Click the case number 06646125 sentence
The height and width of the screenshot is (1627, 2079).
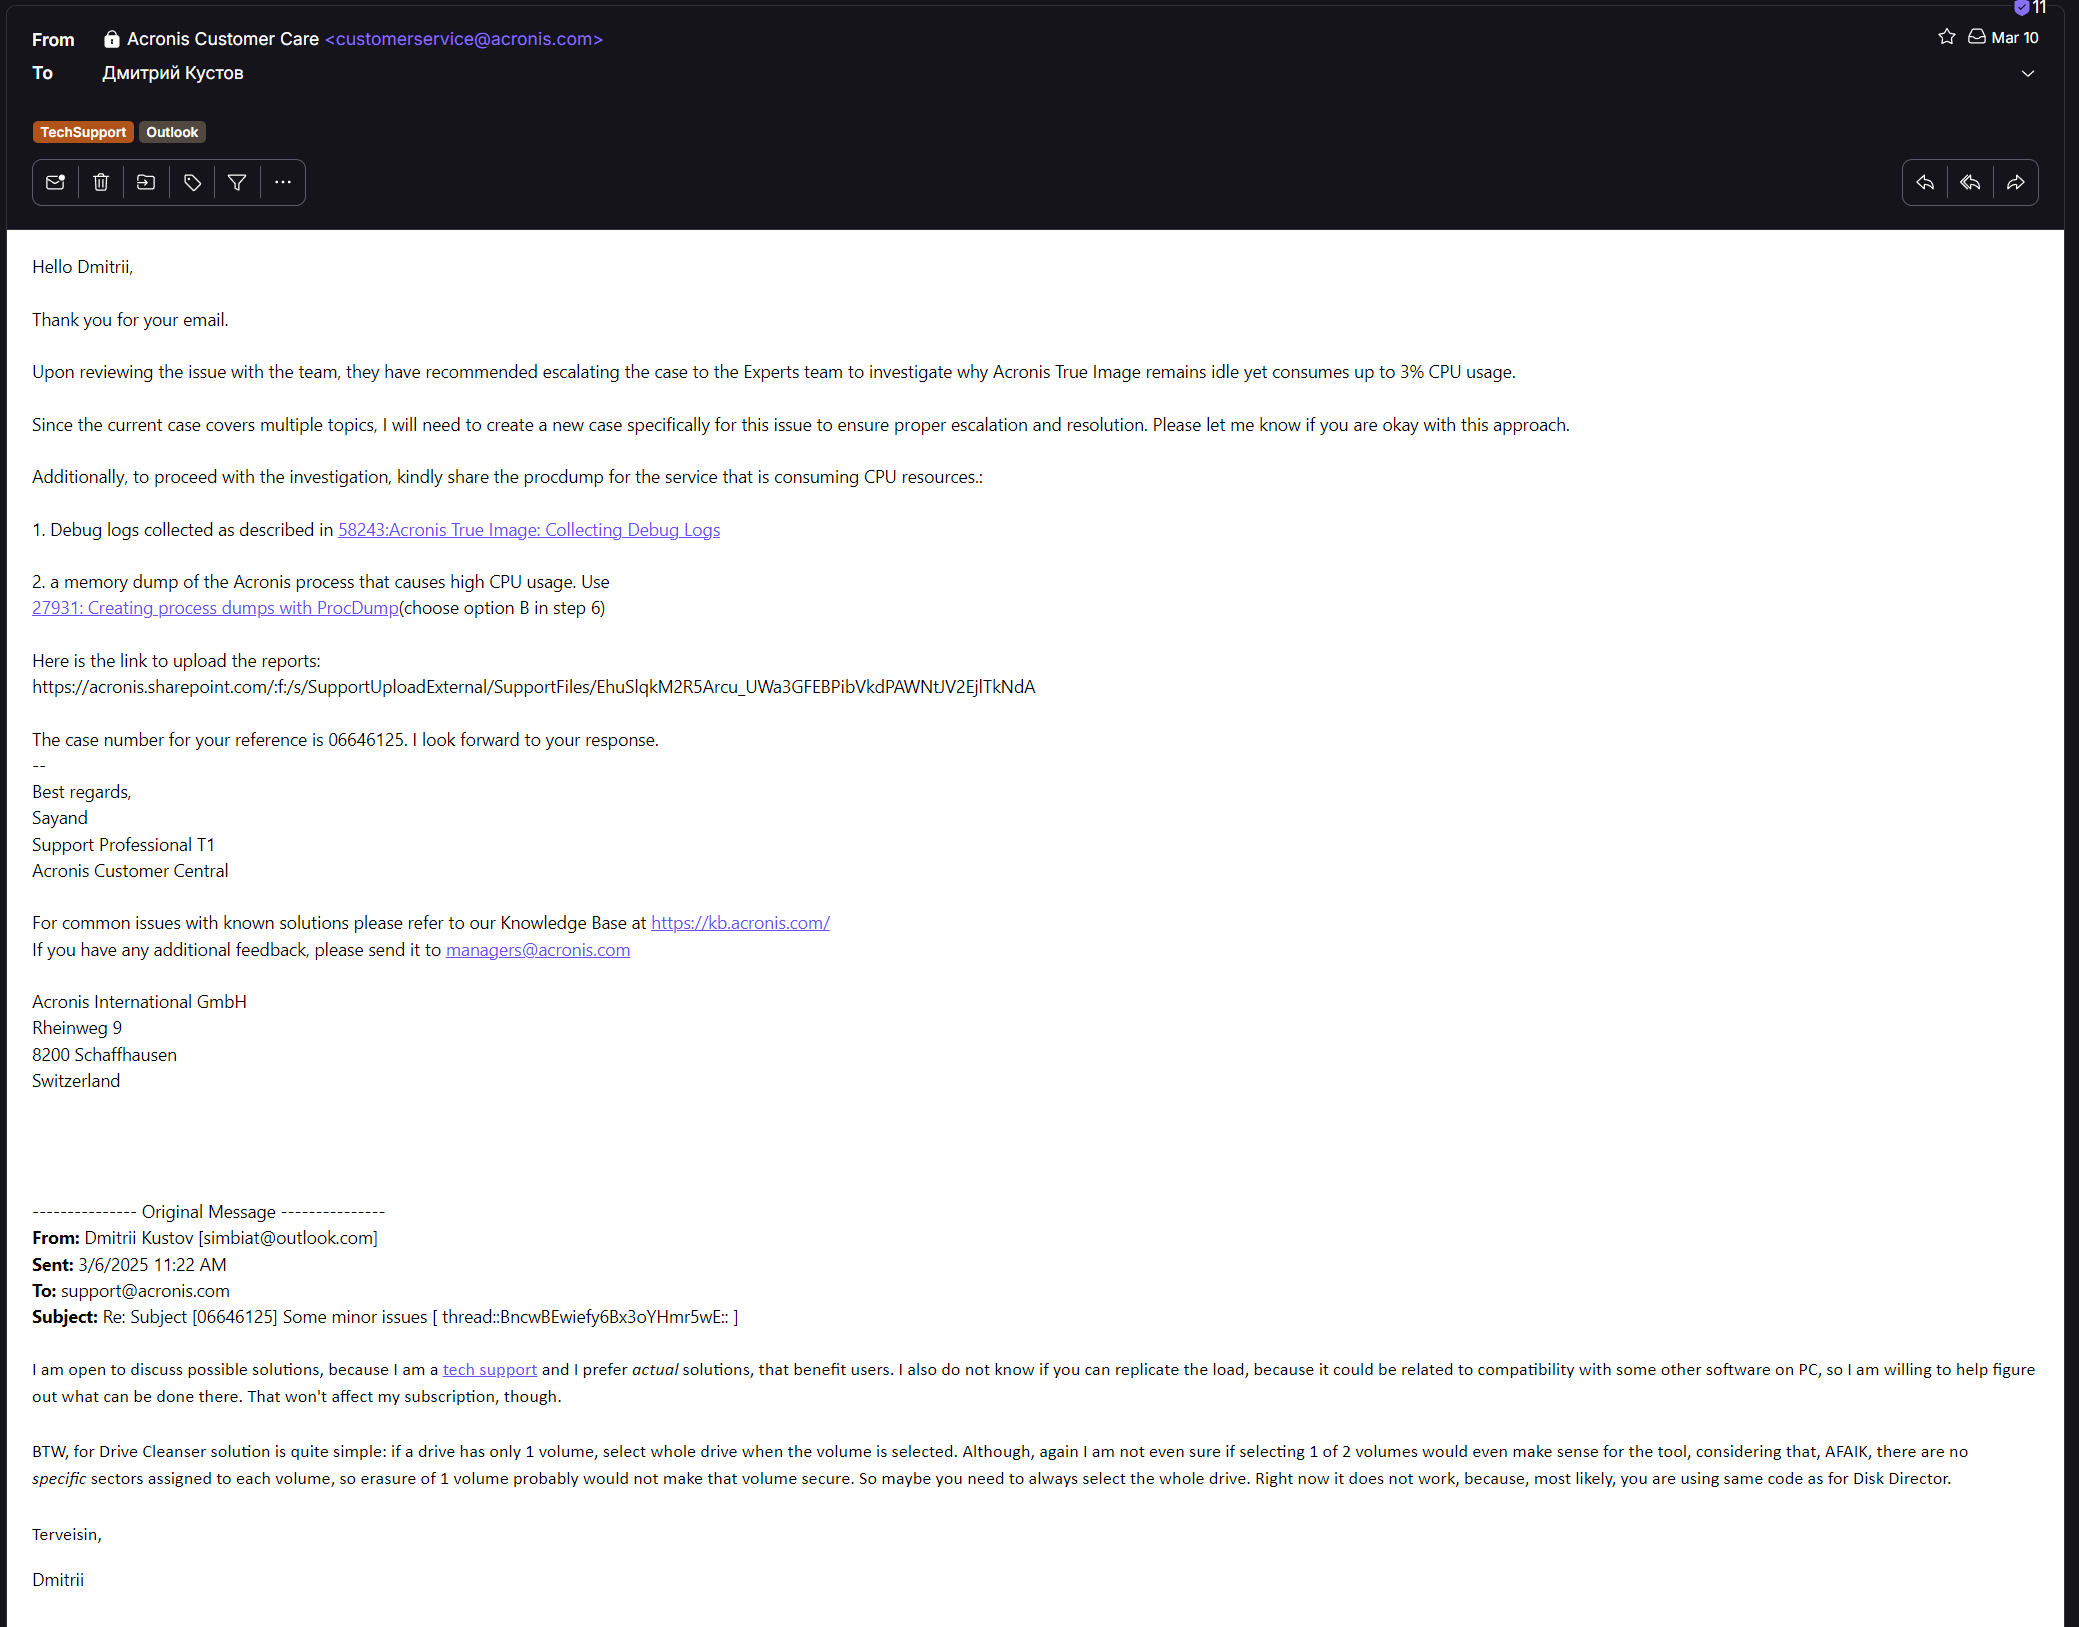[219, 740]
